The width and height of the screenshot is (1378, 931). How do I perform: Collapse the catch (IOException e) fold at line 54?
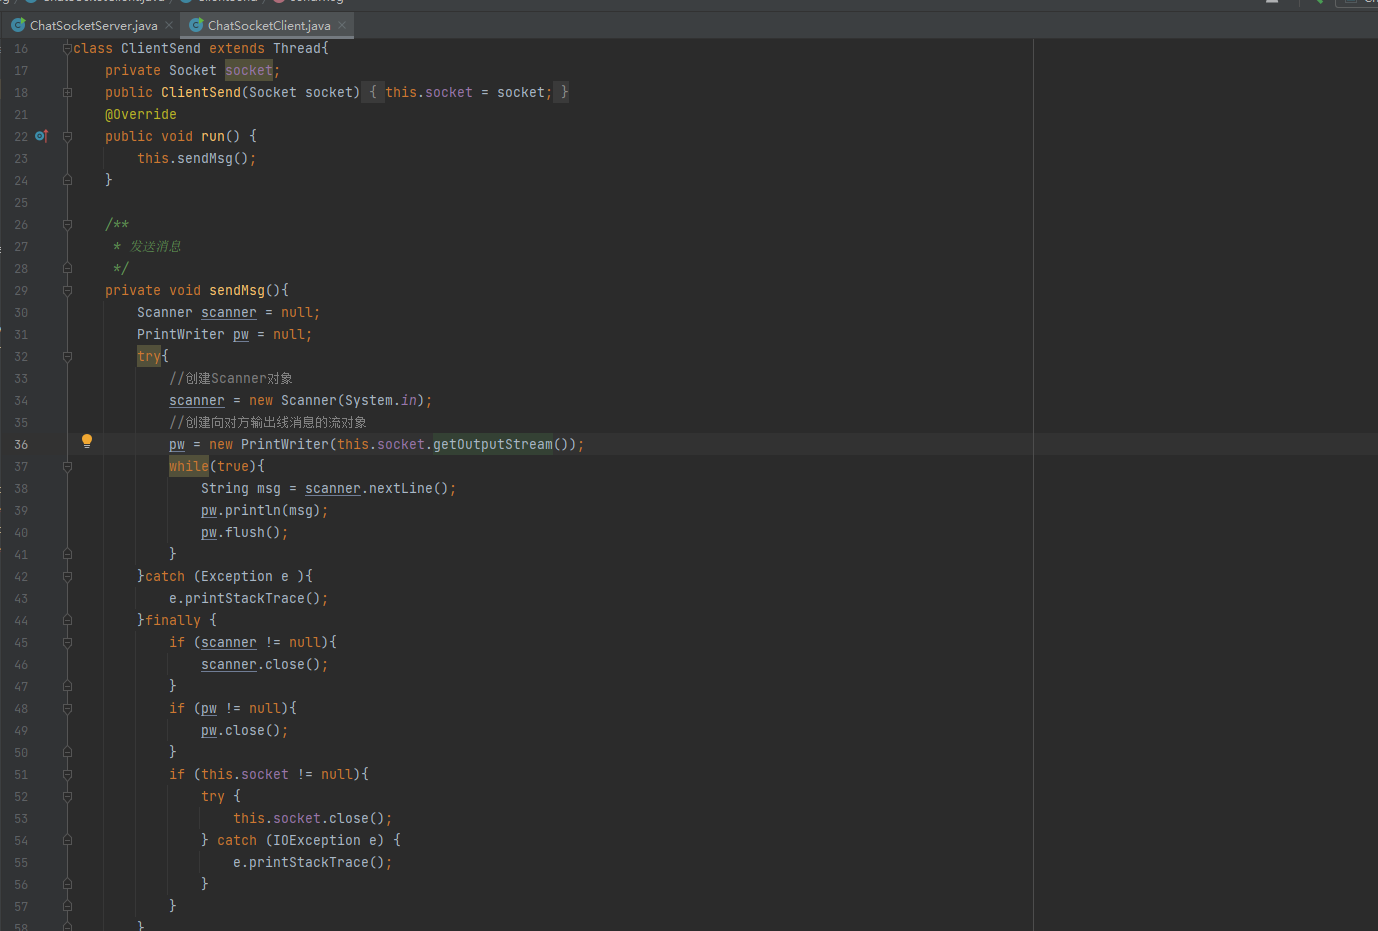coord(67,840)
